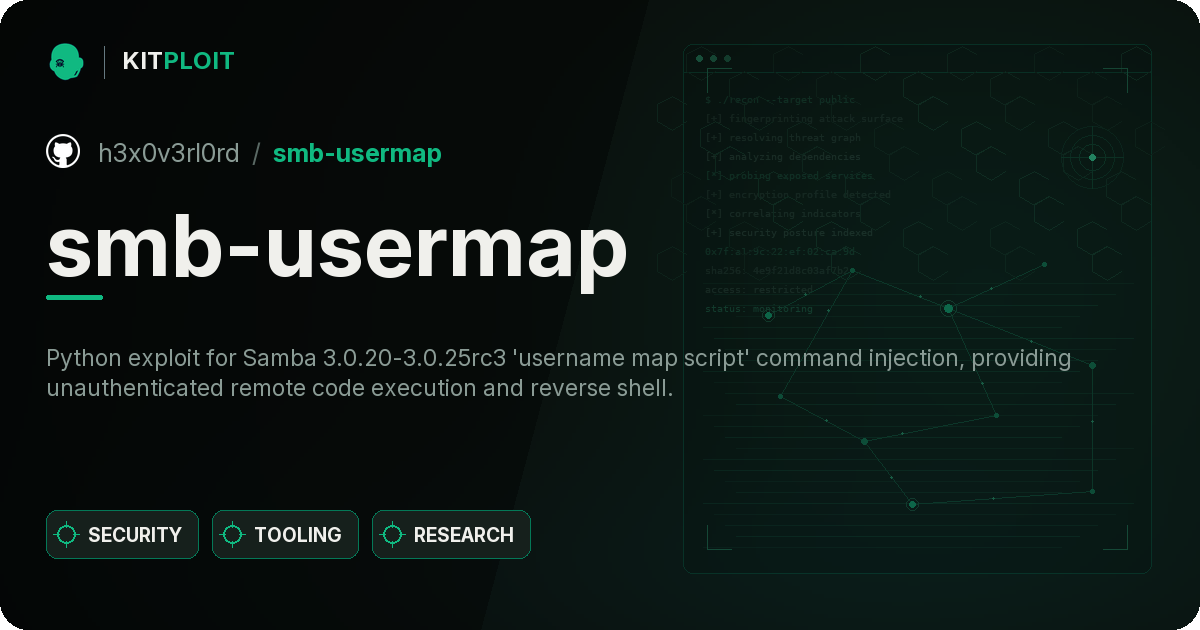Screen dimensions: 1200x630
Task: Click 'correlating indicators' terminal line
Action: tap(783, 214)
